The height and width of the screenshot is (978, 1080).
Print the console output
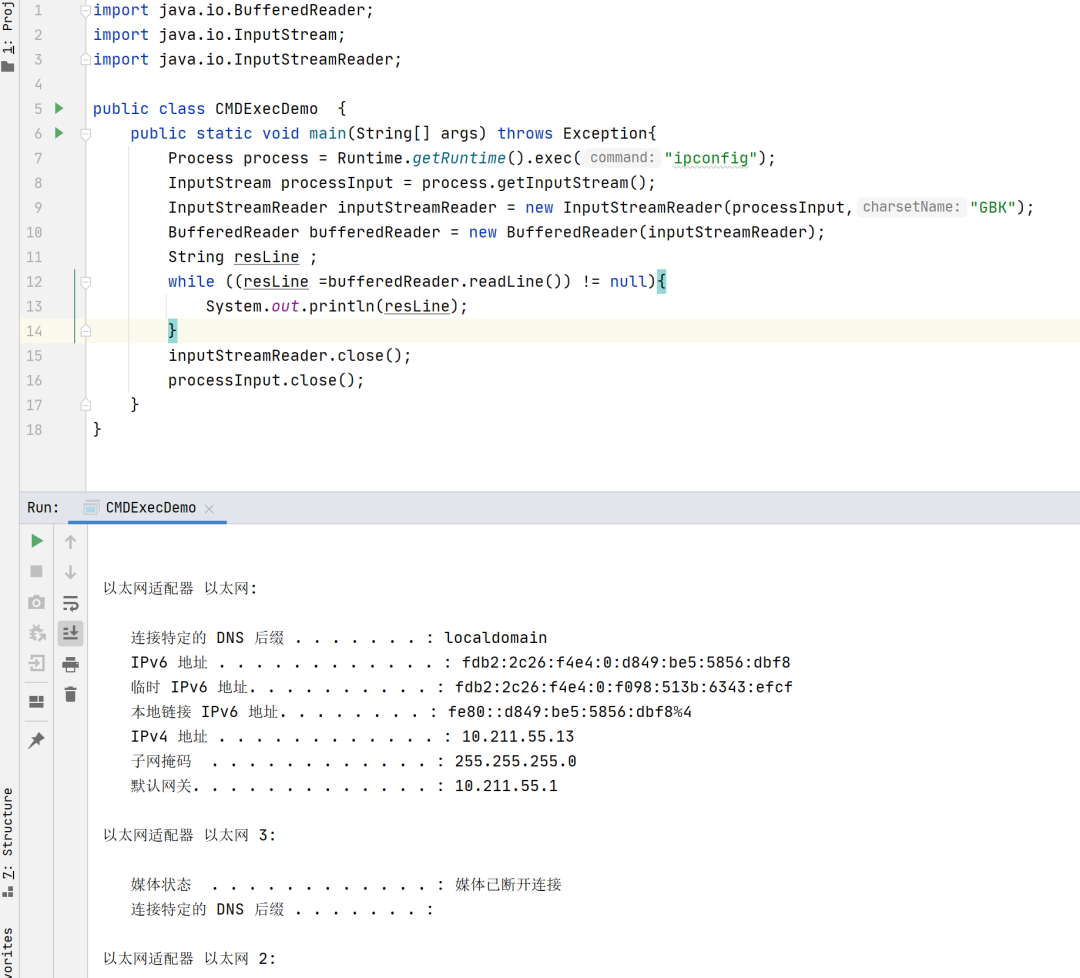pyautogui.click(x=70, y=663)
